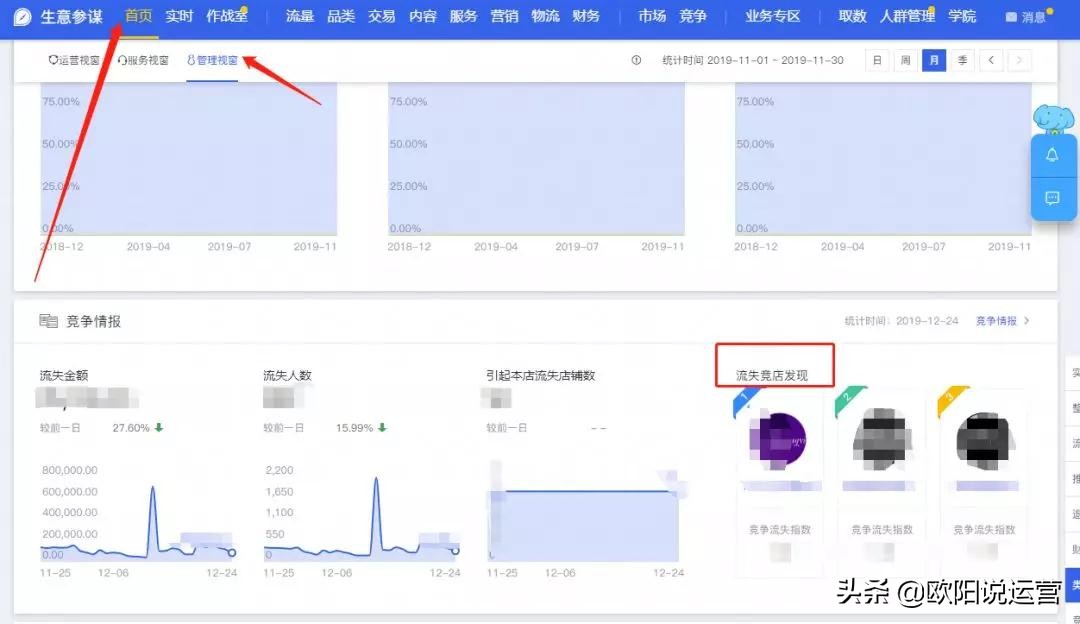
Task: Click the elephant assistant mascot icon
Action: tap(1053, 119)
